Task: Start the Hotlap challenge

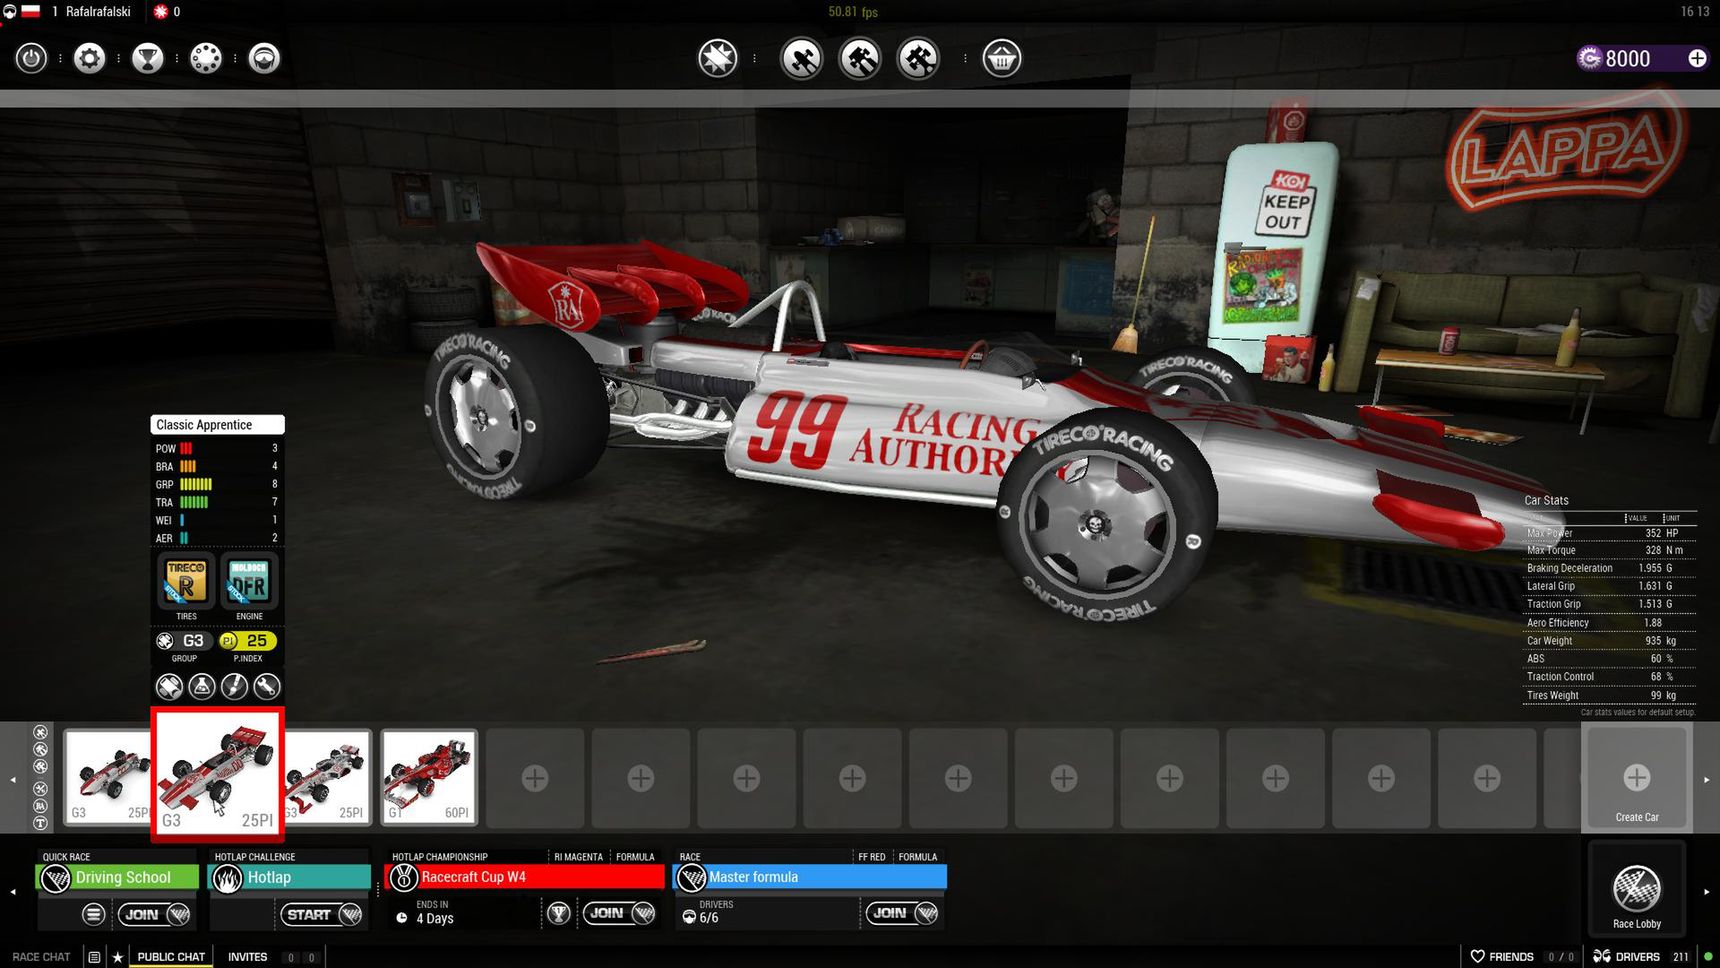Action: 321,914
